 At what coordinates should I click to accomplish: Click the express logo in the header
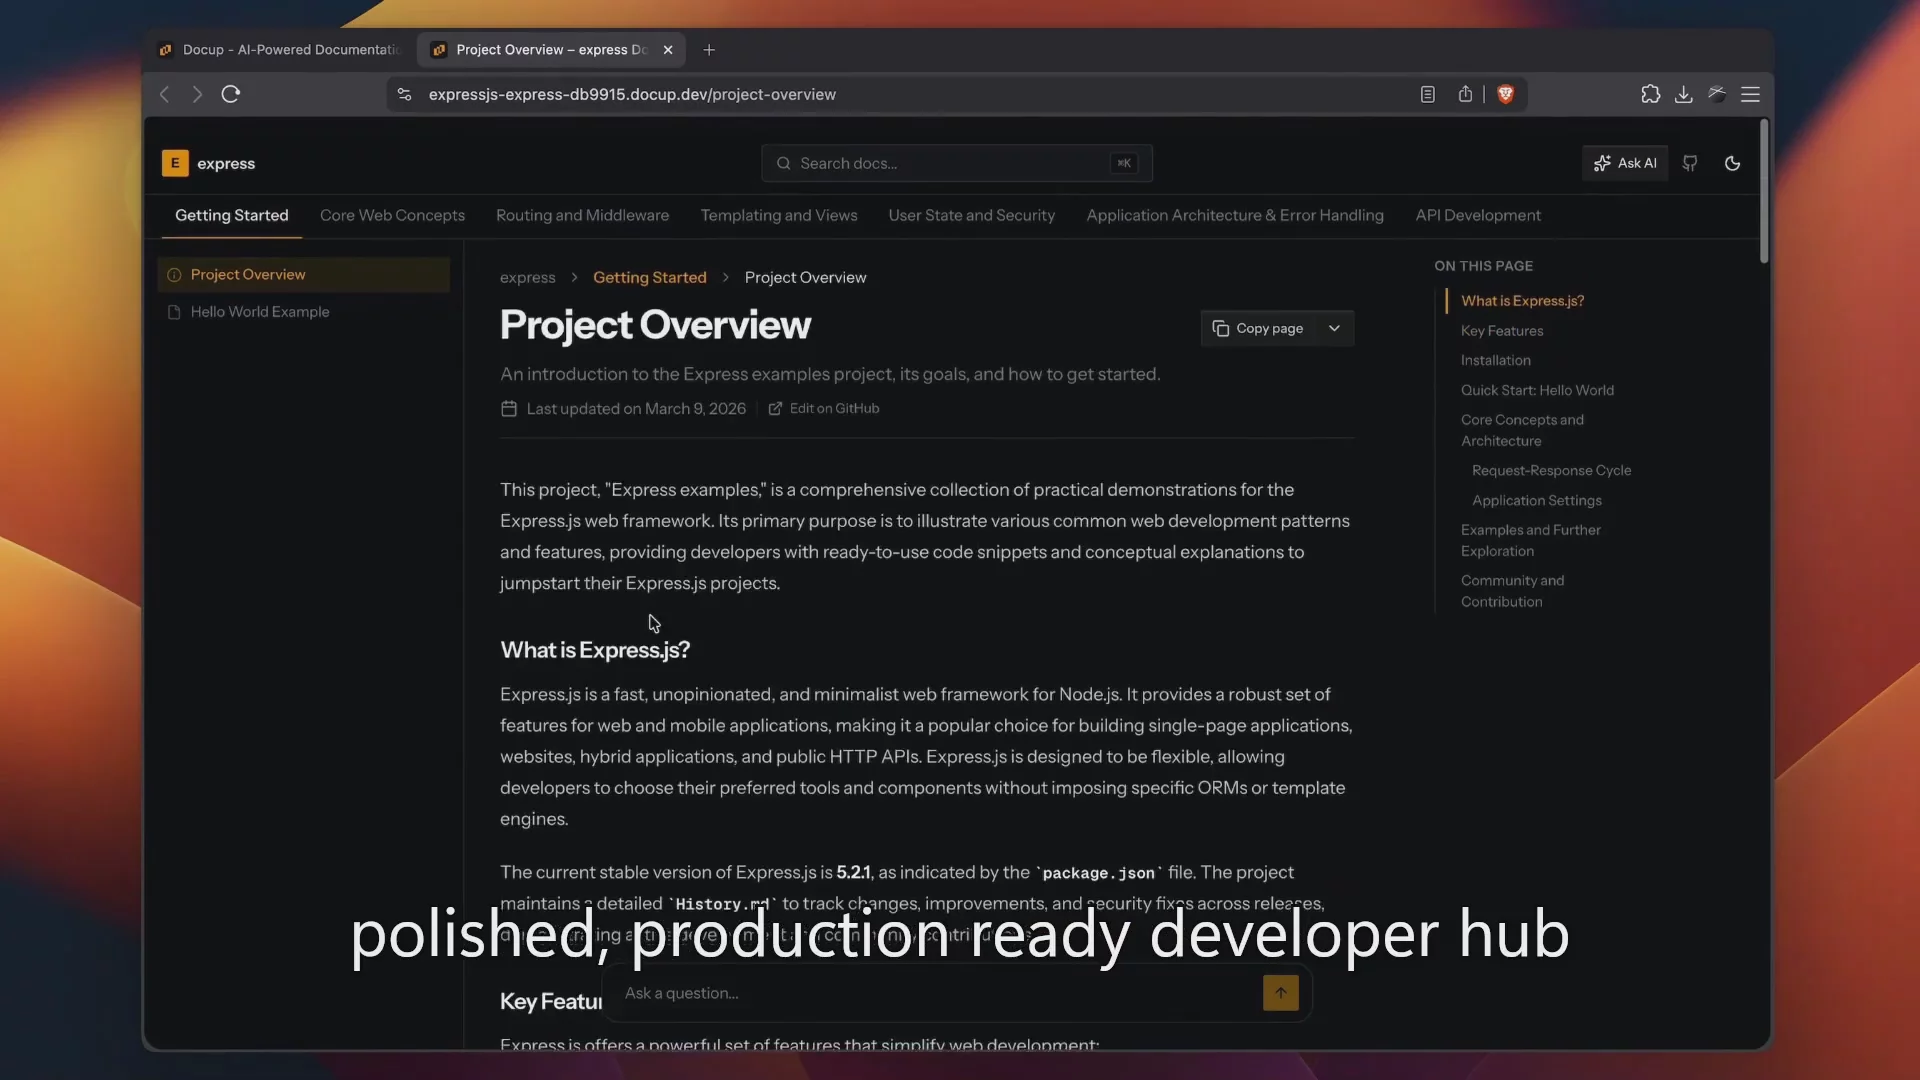point(208,163)
